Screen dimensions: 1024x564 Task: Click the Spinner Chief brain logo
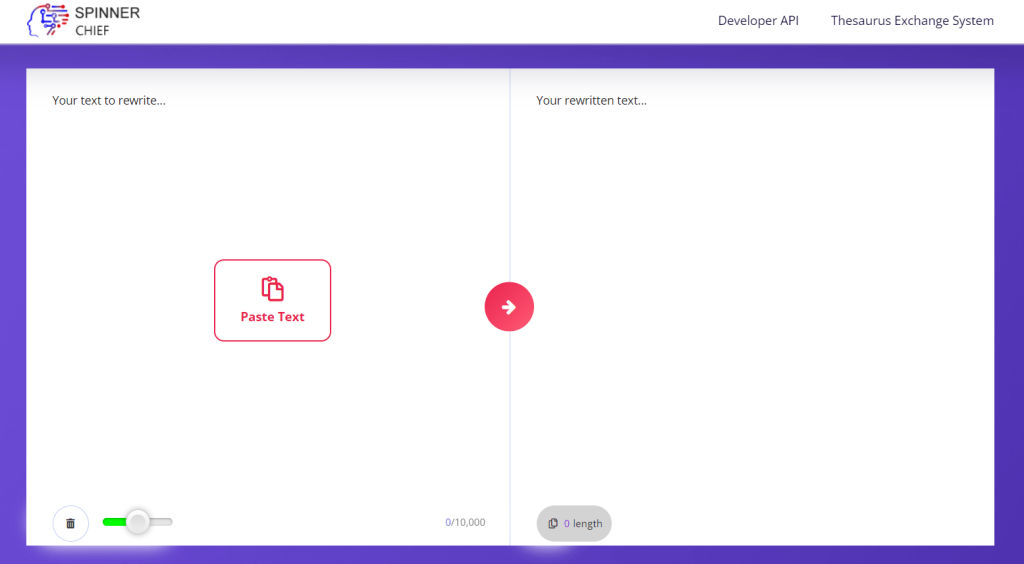48,20
